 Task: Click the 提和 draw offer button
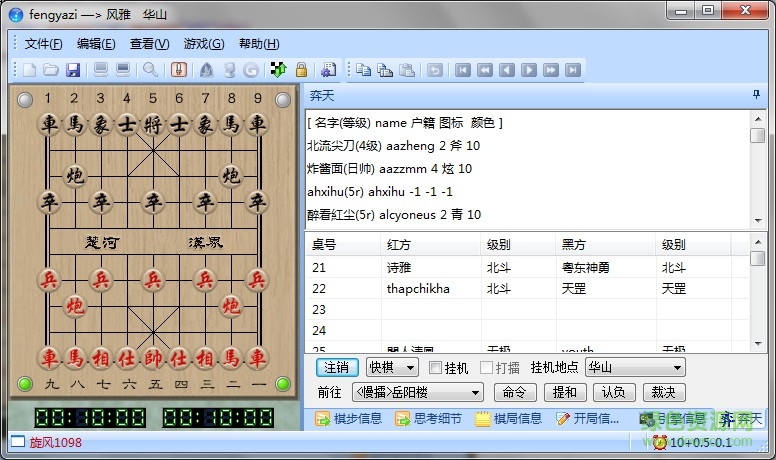pyautogui.click(x=565, y=393)
